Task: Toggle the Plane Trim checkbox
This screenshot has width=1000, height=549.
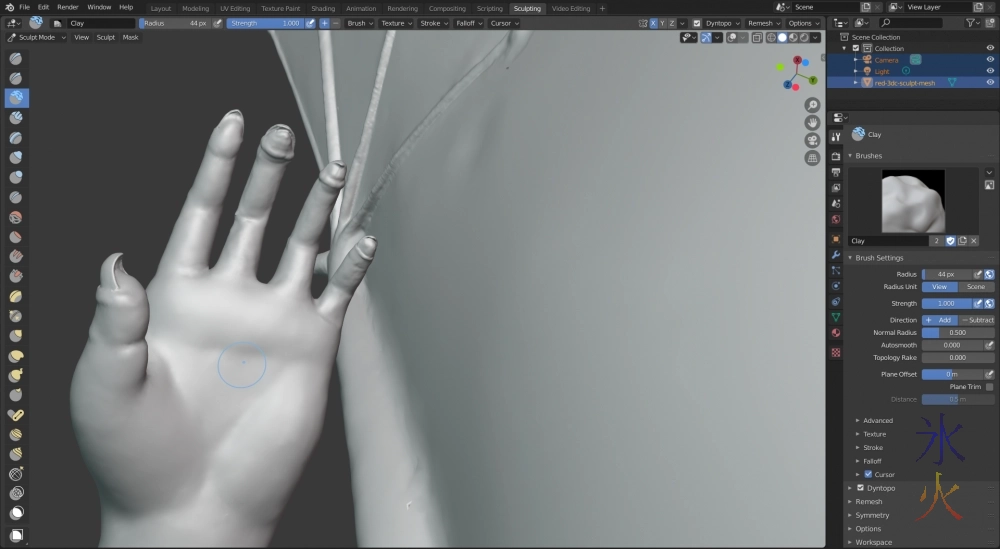Action: (x=989, y=387)
